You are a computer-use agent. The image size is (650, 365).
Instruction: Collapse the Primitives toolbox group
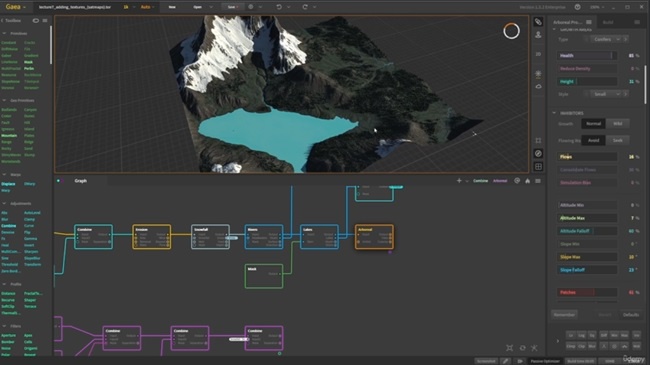pyautogui.click(x=4, y=33)
